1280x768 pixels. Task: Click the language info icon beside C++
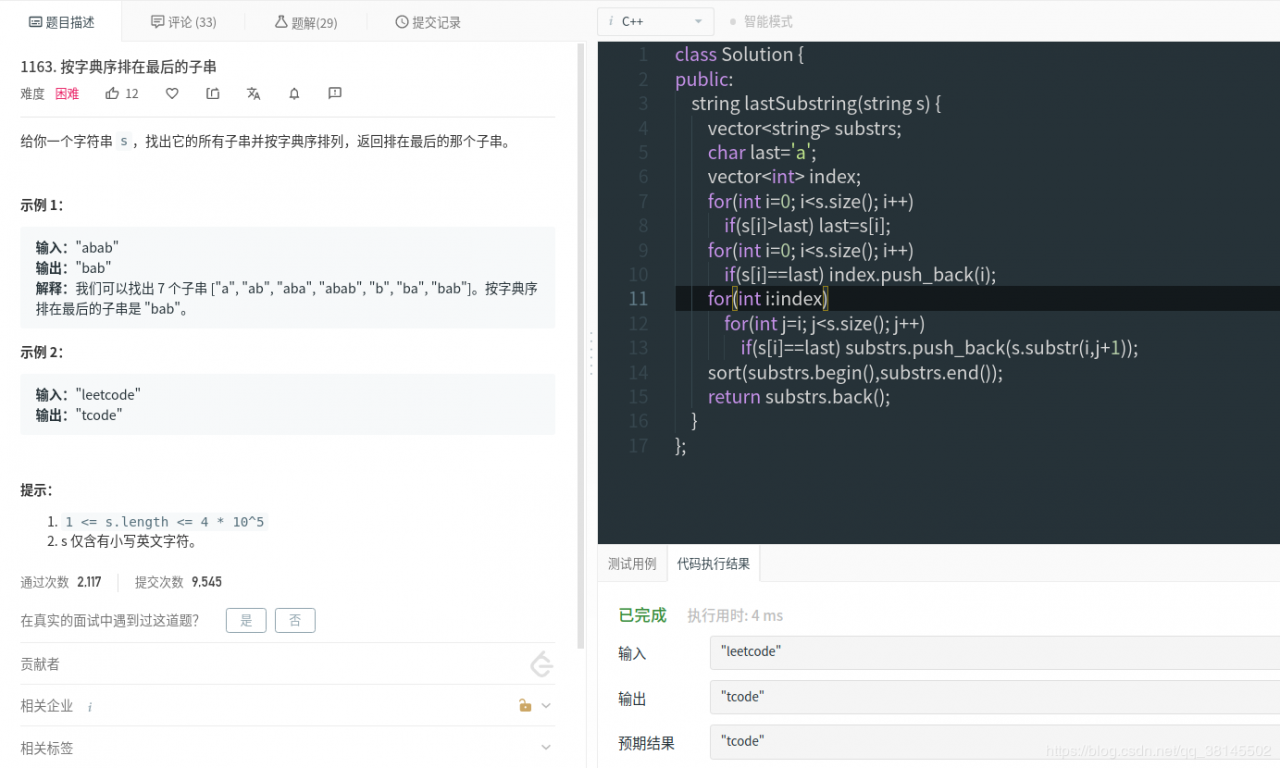coord(611,21)
